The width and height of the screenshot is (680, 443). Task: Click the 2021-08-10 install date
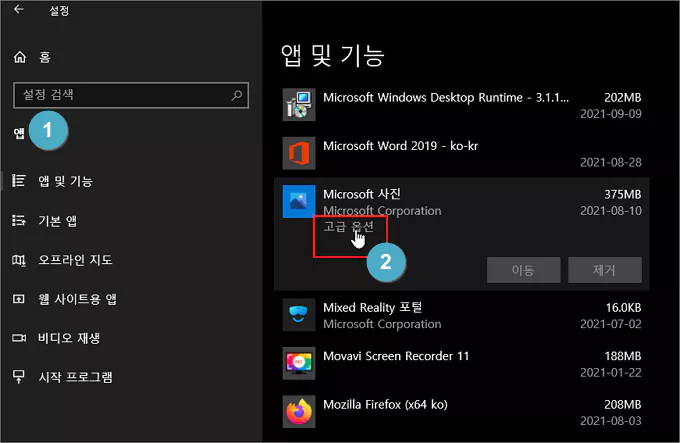coord(611,211)
